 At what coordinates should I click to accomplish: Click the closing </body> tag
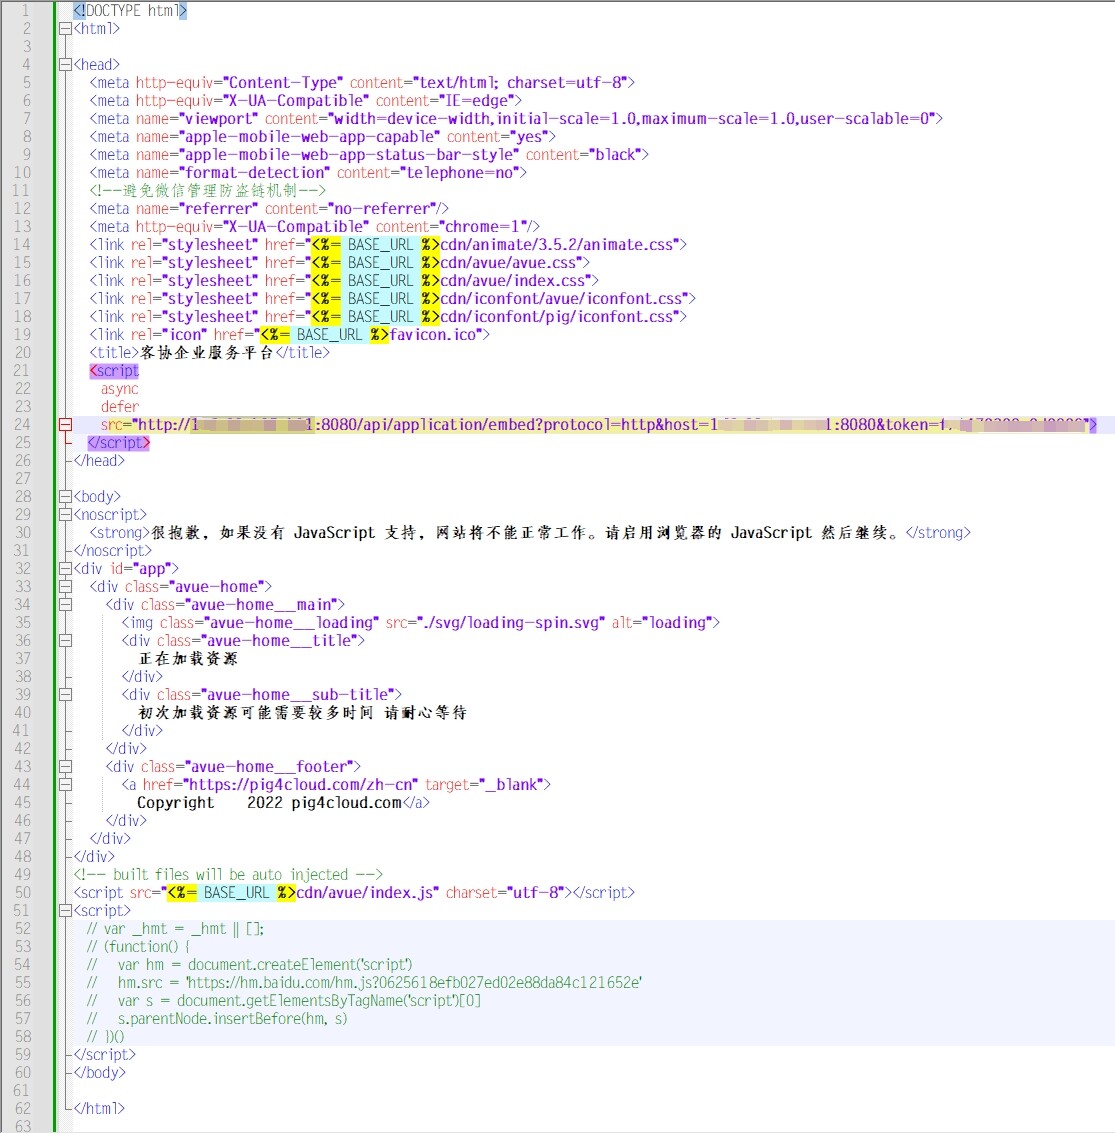pos(99,1073)
